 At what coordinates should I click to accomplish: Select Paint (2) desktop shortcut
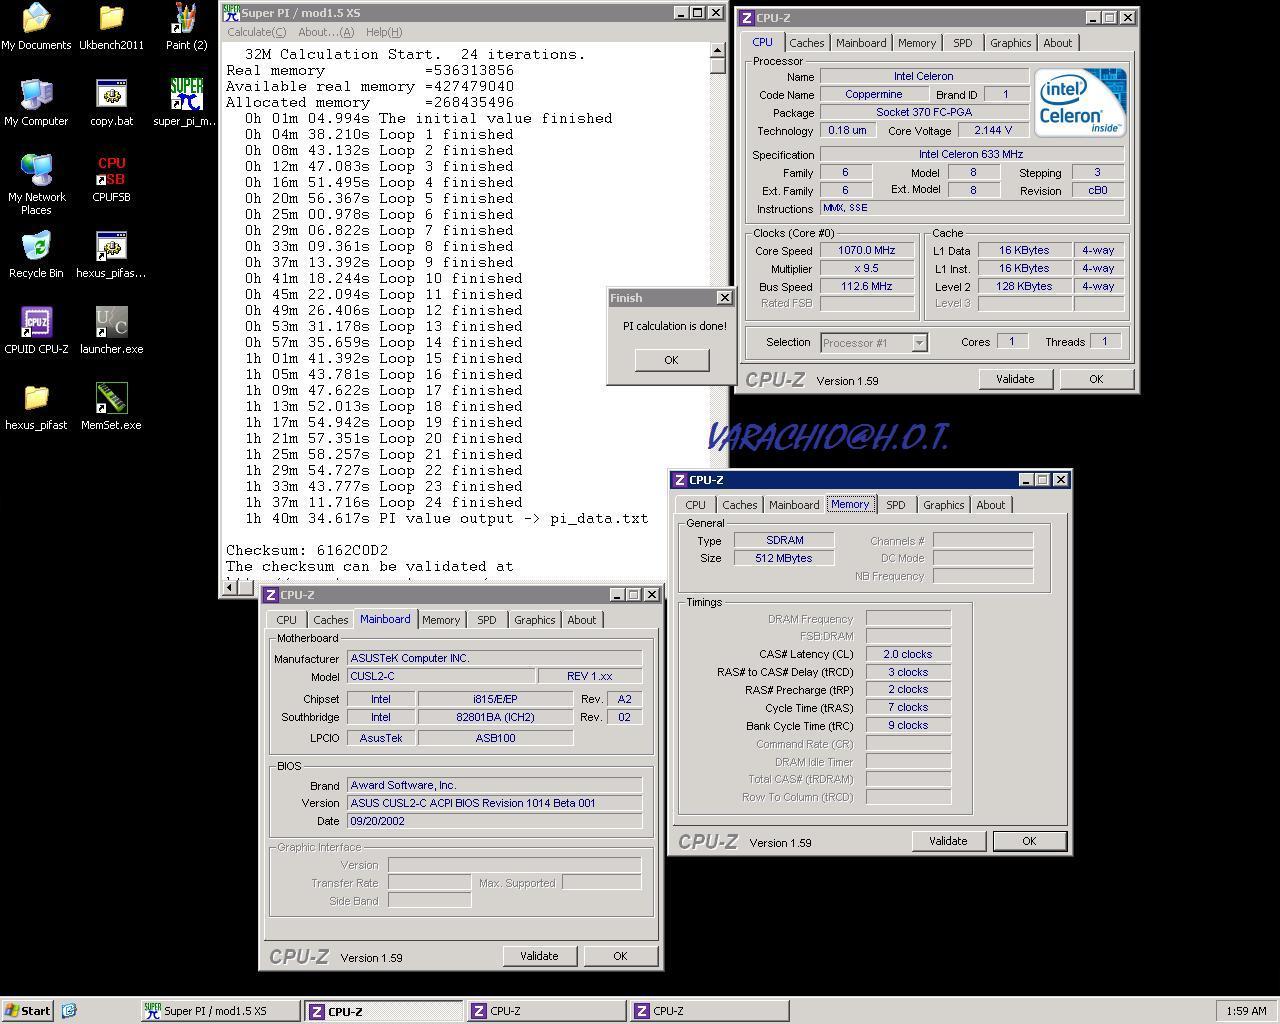[x=186, y=27]
